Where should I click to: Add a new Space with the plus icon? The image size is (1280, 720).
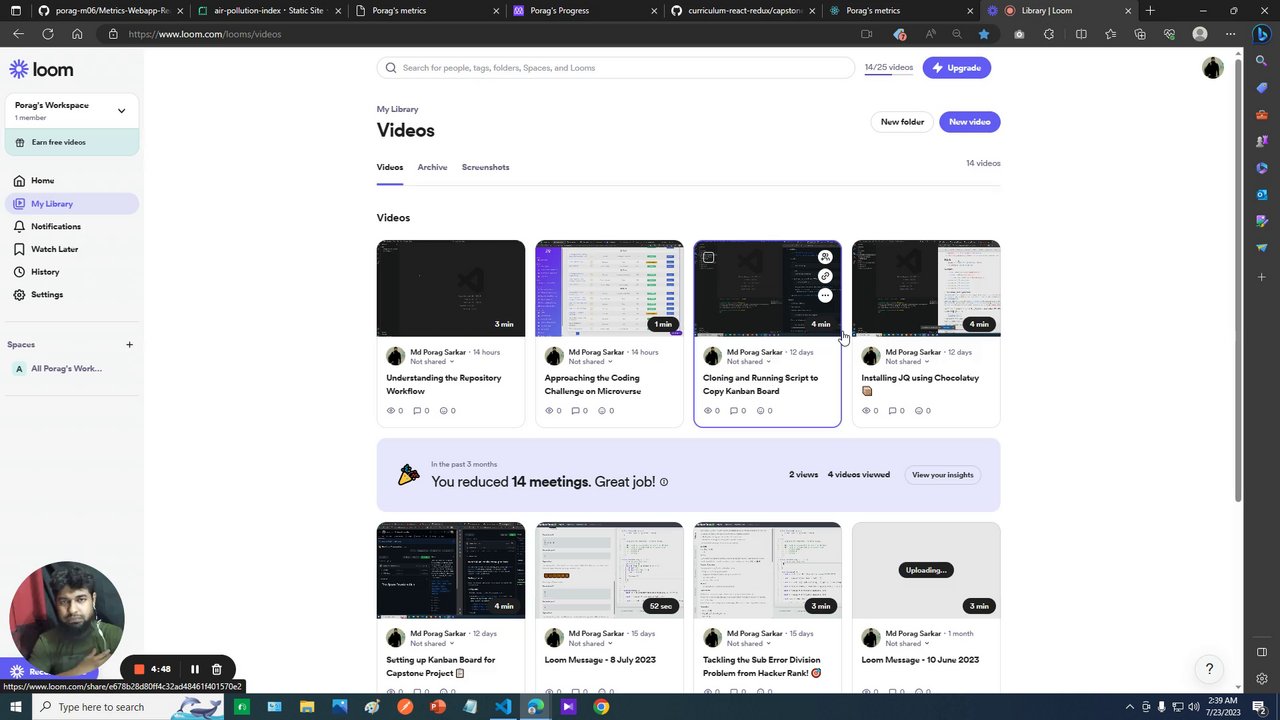click(x=129, y=345)
